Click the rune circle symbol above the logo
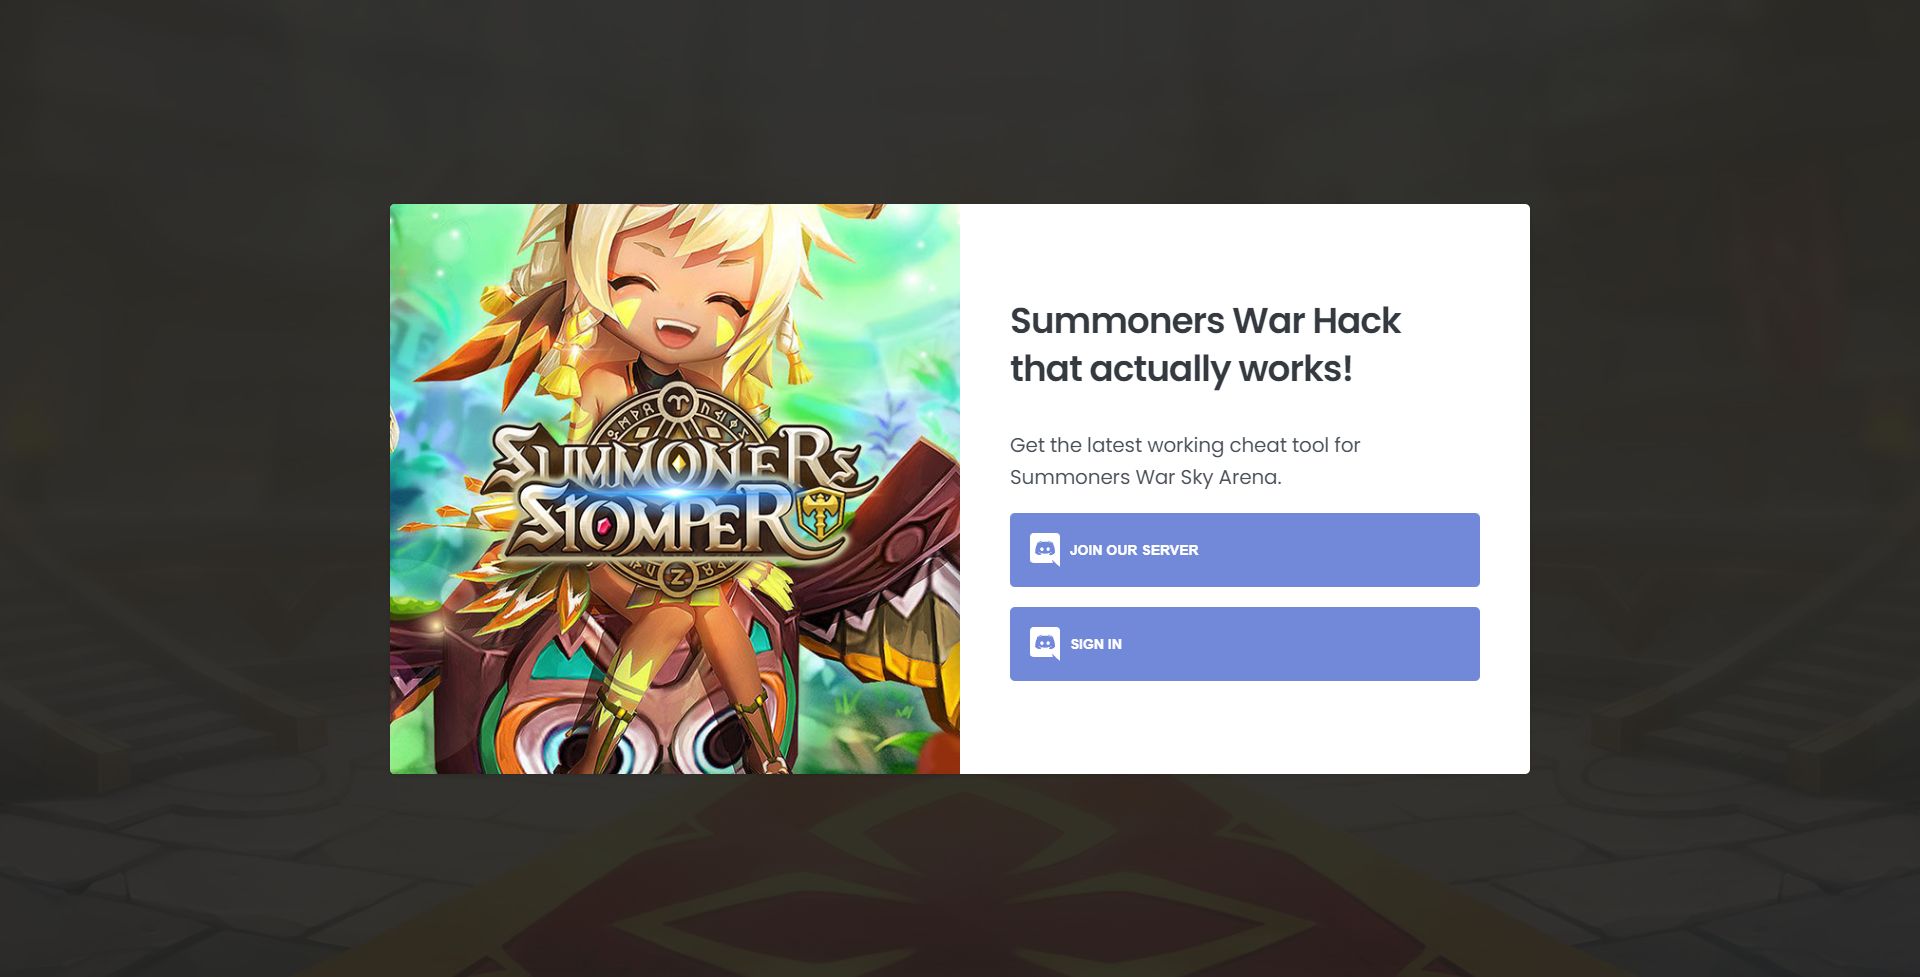The height and width of the screenshot is (977, 1920). pos(679,402)
